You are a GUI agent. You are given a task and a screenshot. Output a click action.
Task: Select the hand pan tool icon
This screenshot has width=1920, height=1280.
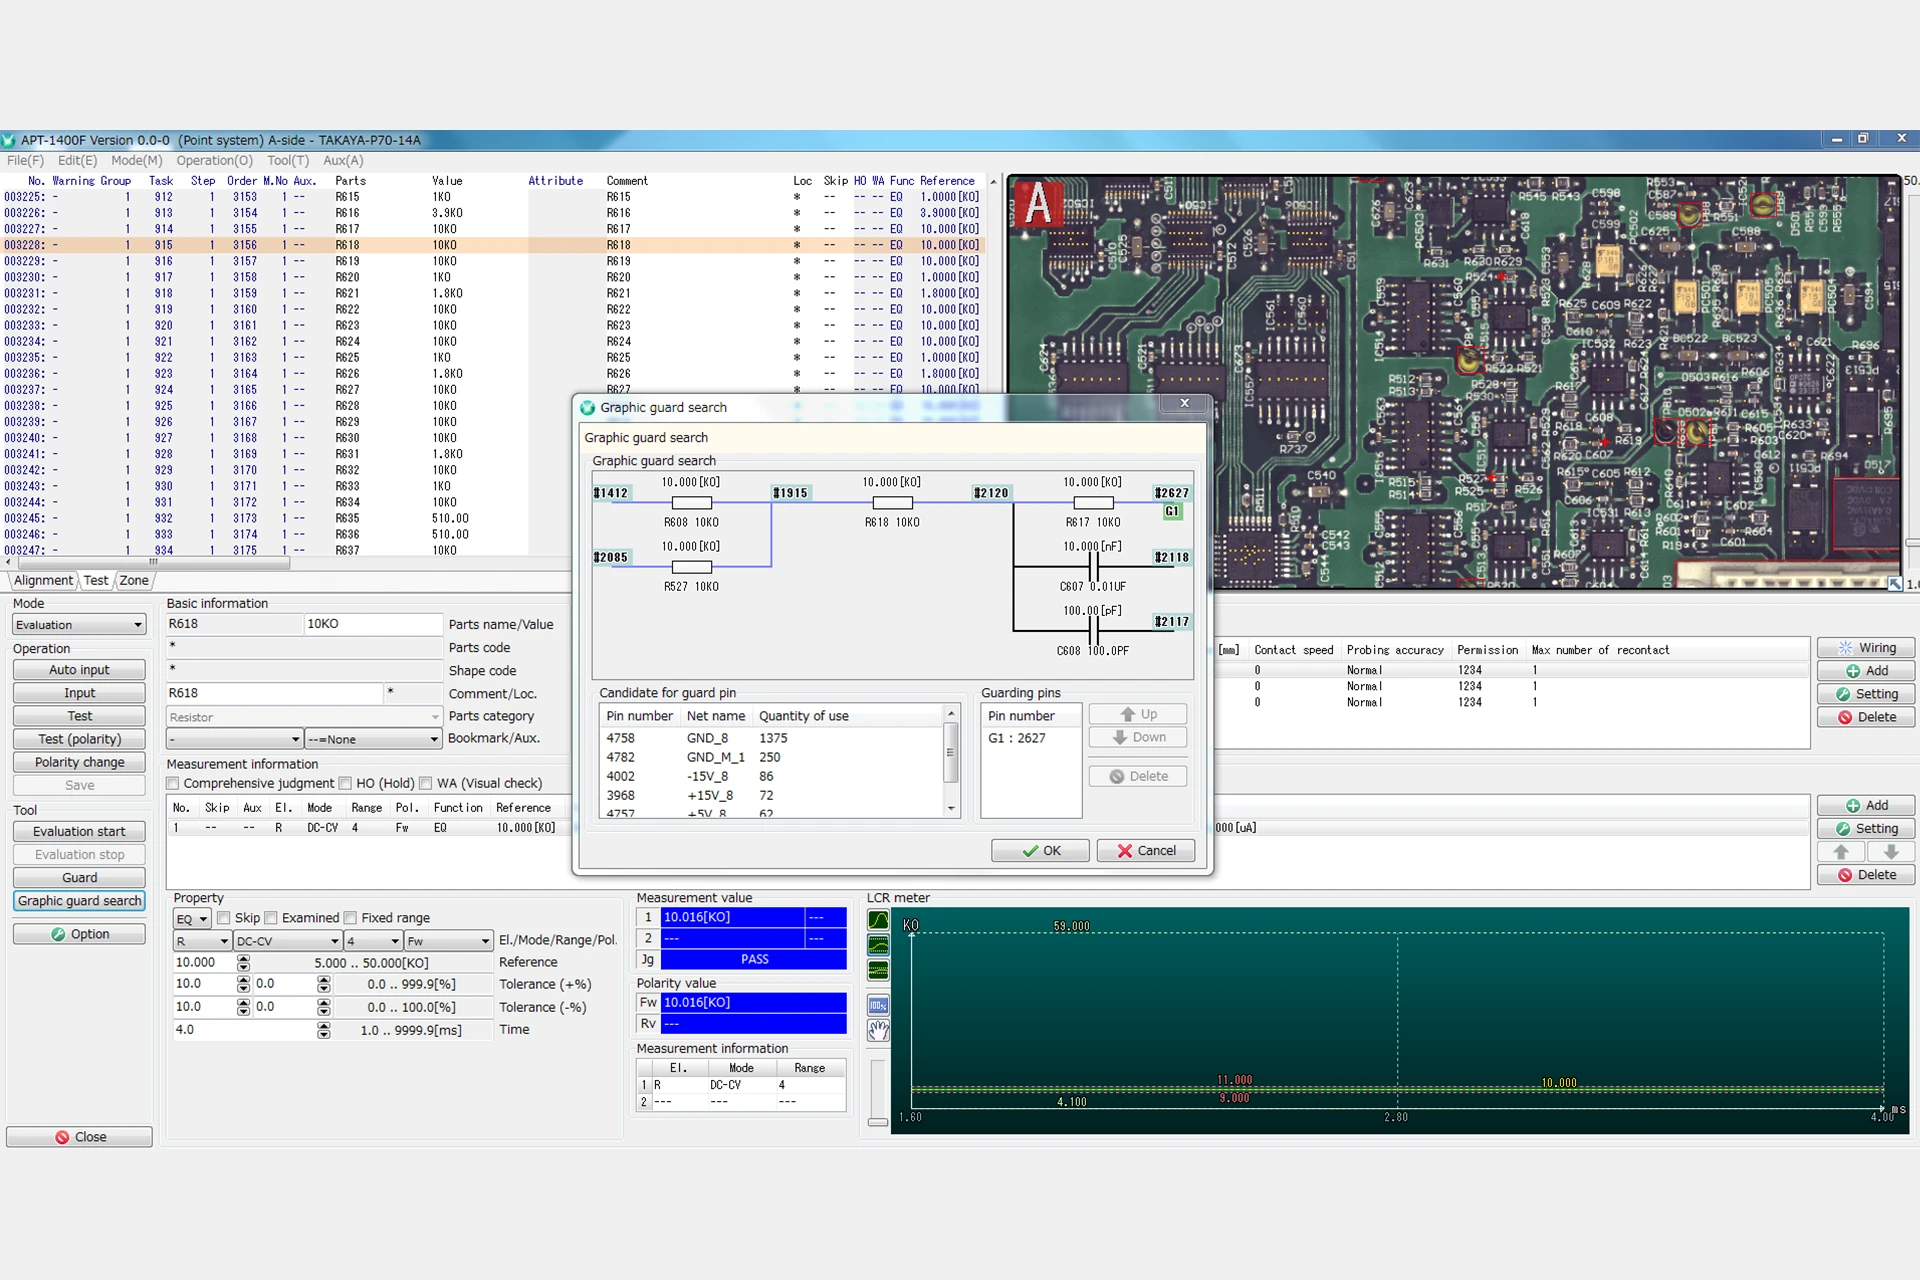click(x=878, y=1030)
